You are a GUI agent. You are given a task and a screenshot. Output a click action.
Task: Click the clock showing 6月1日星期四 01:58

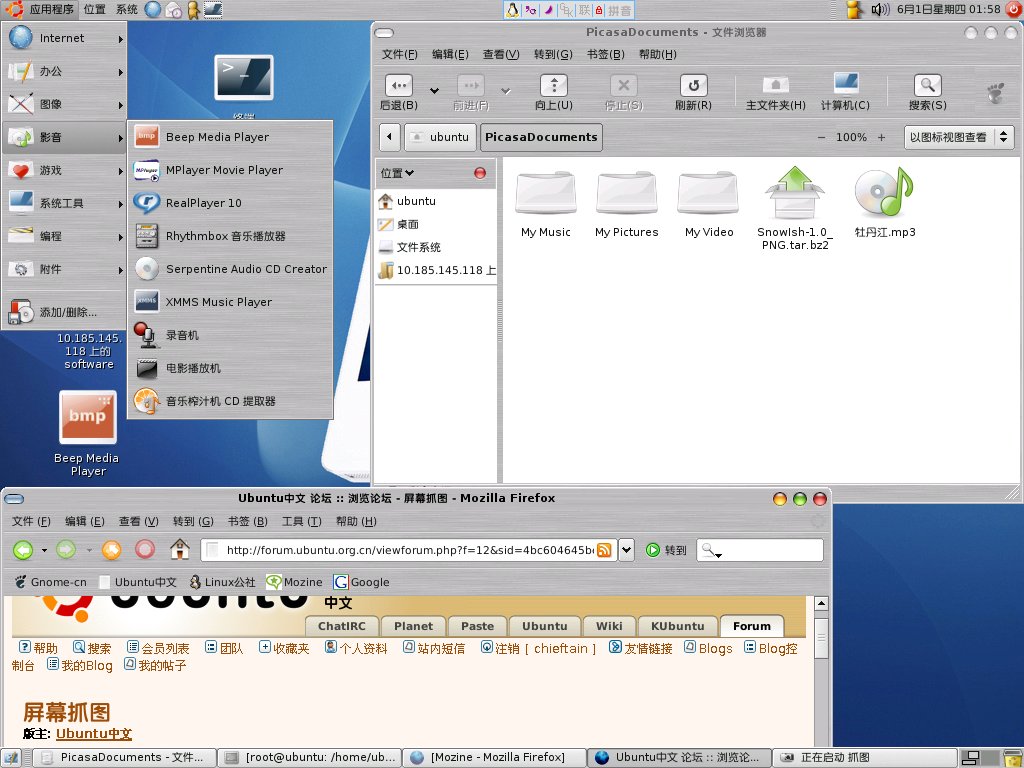click(x=948, y=9)
